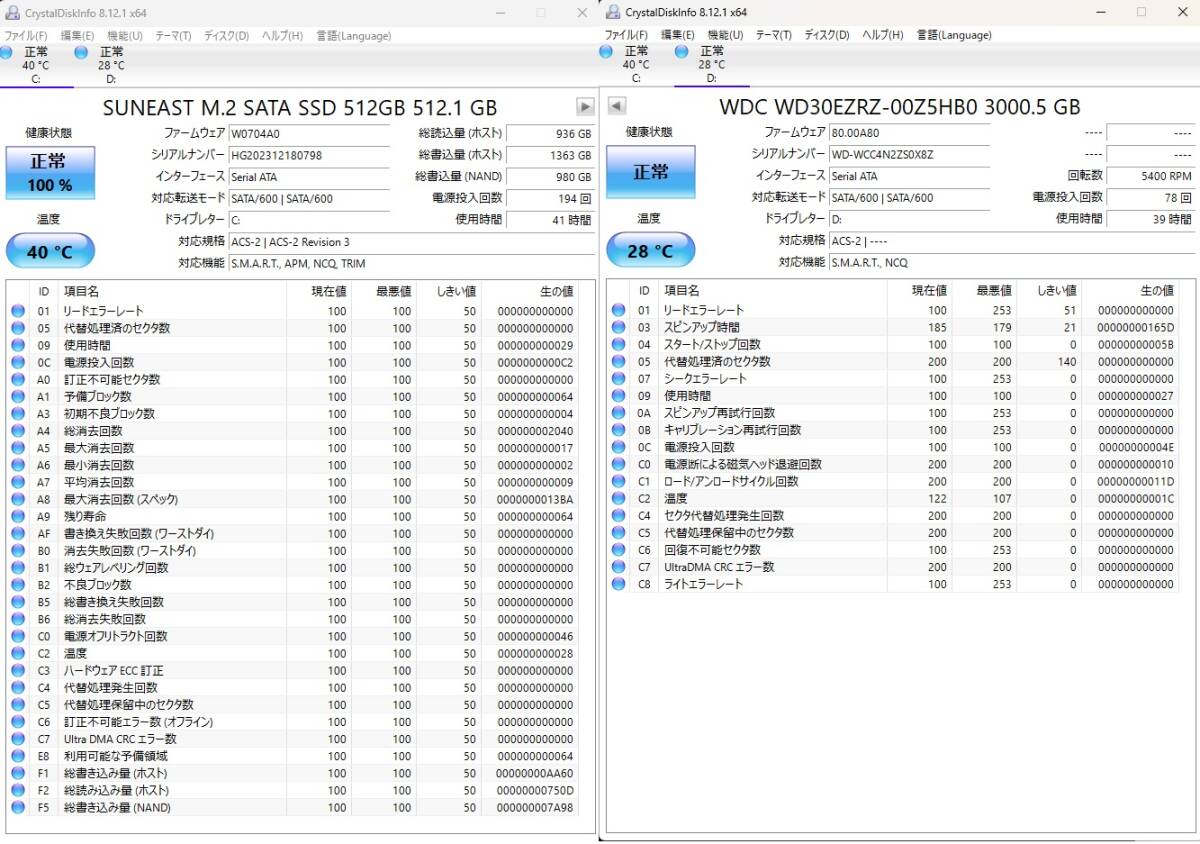The height and width of the screenshot is (844, 1200).
Task: Open 編集 menu in left window
Action: click(x=77, y=35)
